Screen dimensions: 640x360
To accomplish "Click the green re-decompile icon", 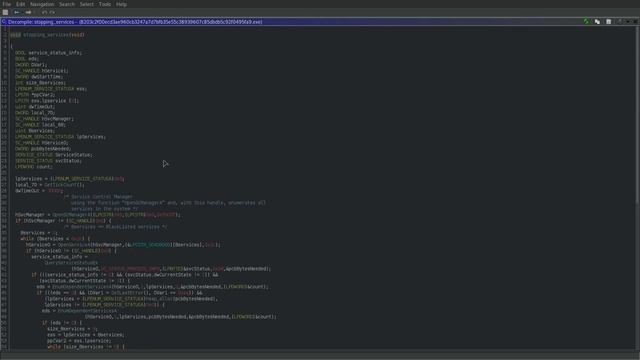I will 587,22.
